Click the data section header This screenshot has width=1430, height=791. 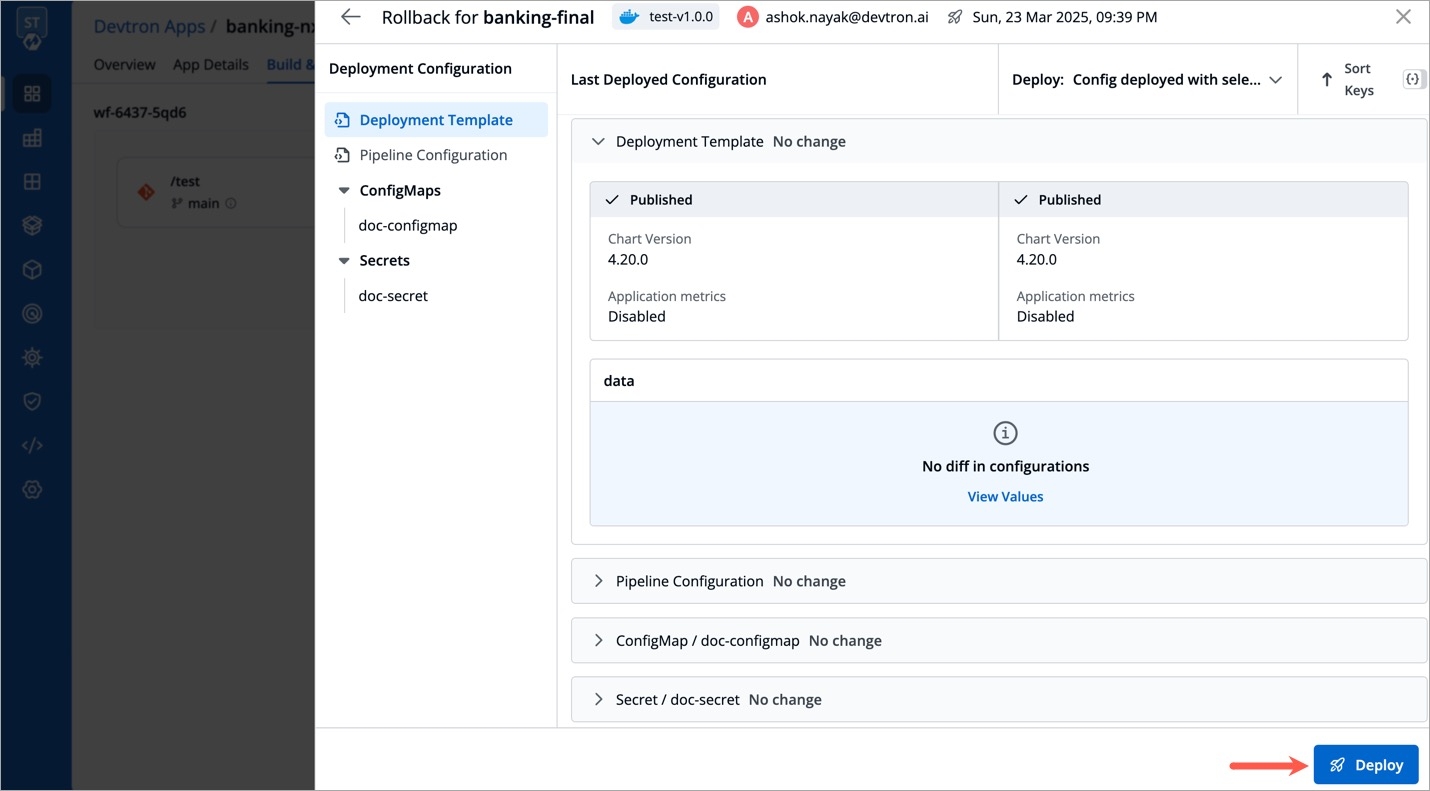tap(999, 381)
